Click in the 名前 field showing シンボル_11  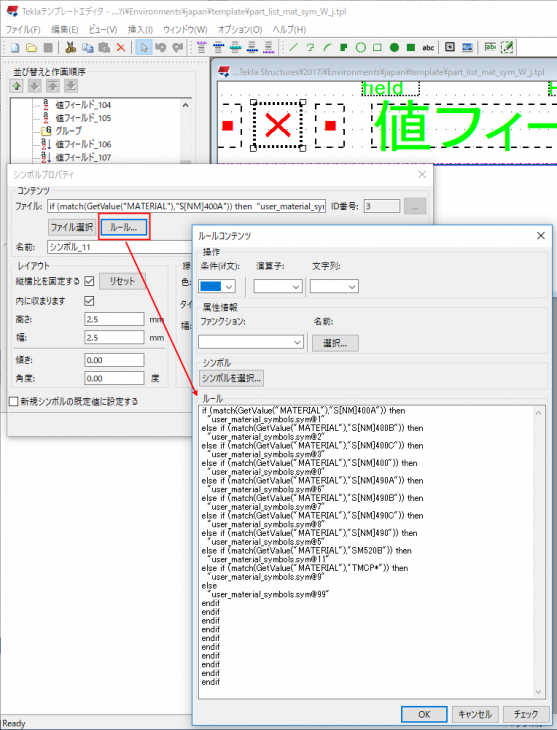[120, 247]
